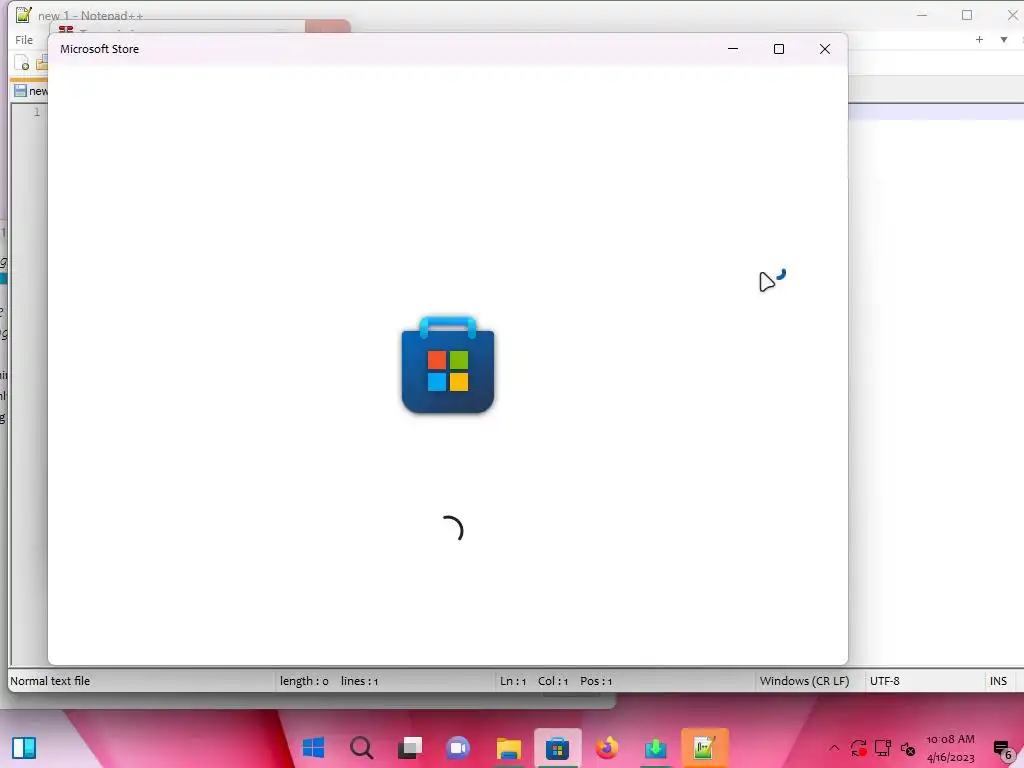This screenshot has width=1024, height=768.
Task: Open the Widgets panel from the taskbar
Action: point(24,748)
